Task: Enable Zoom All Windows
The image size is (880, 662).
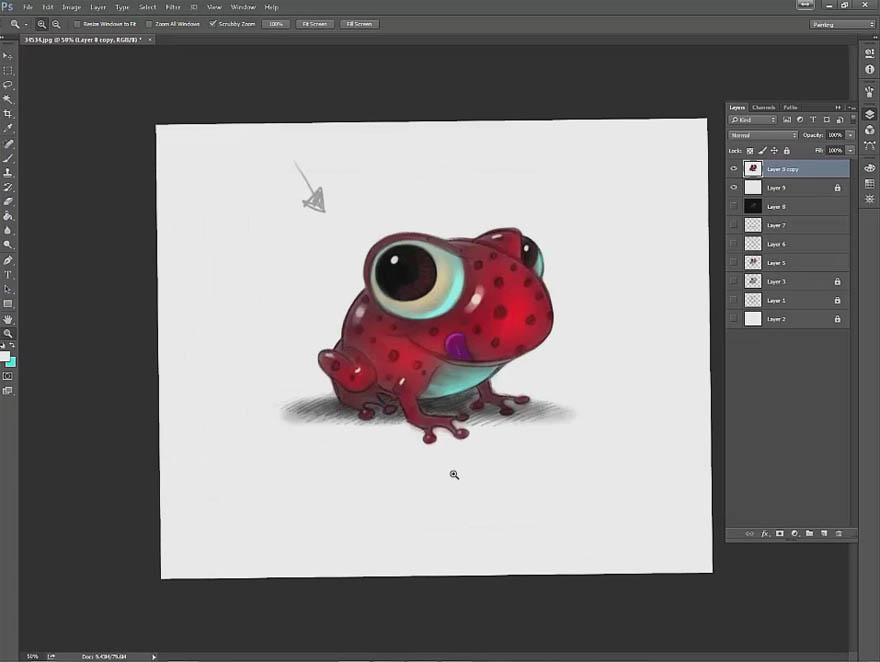Action: coord(149,24)
